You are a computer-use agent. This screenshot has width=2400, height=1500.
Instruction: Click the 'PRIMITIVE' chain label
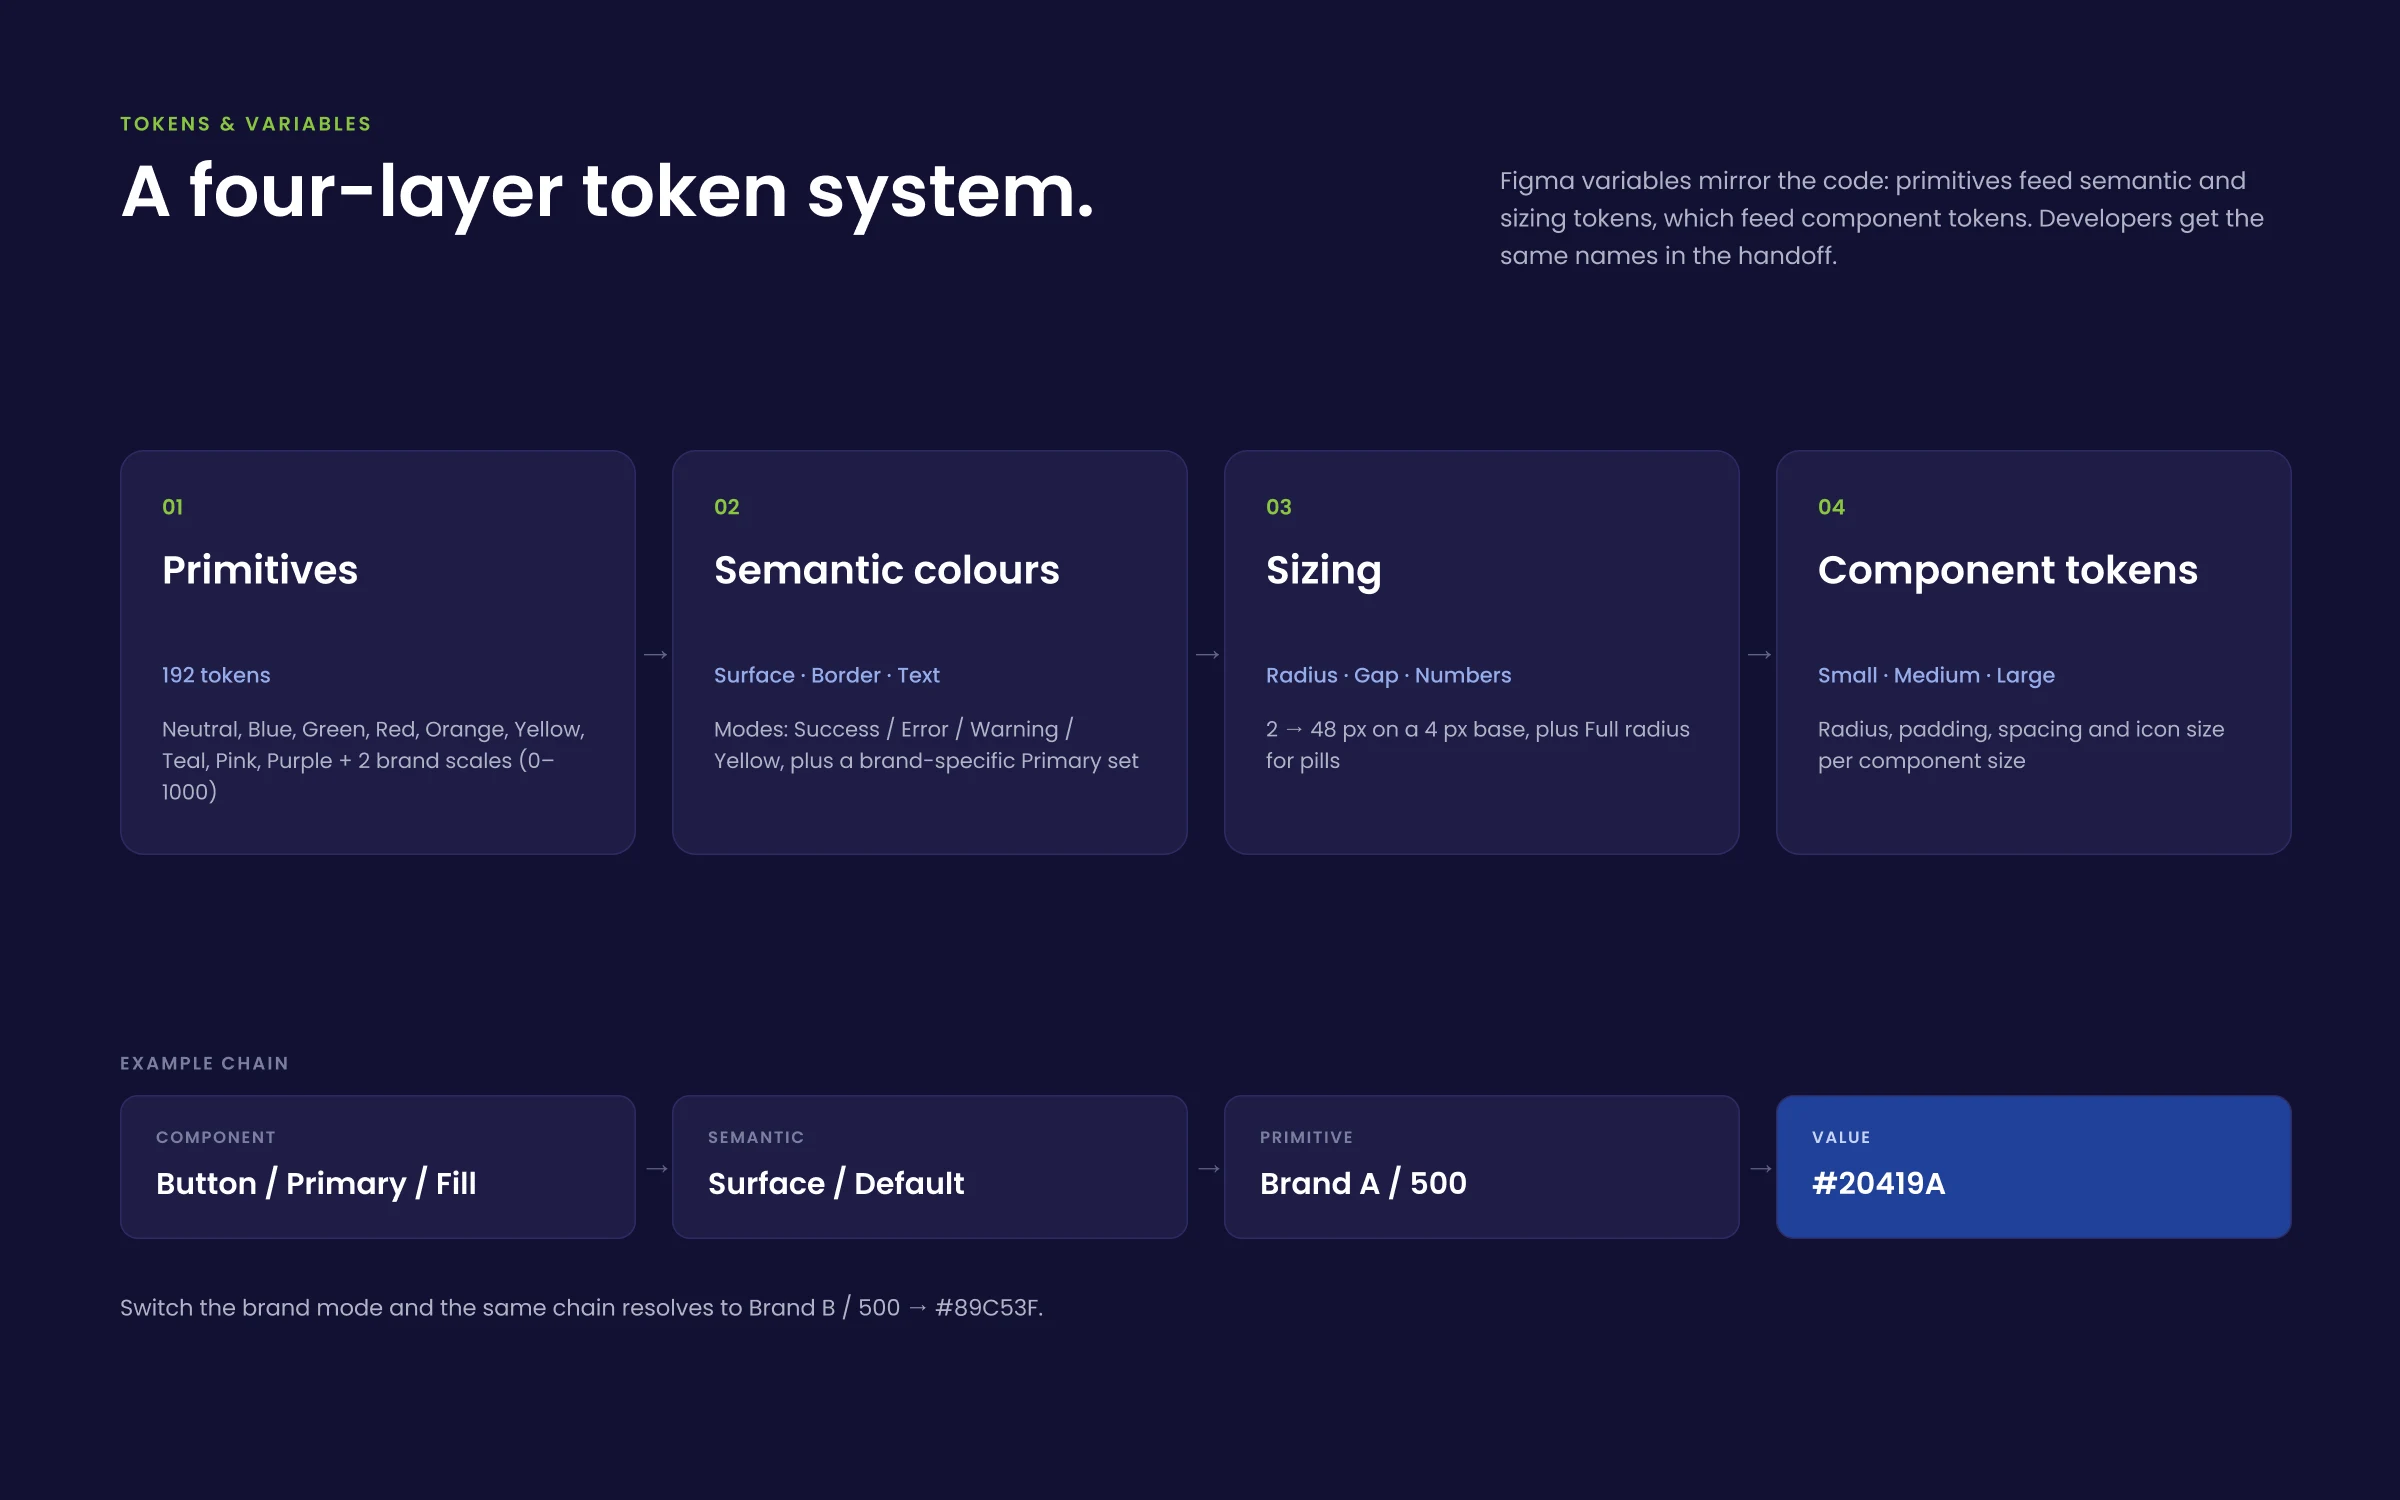tap(1306, 1137)
